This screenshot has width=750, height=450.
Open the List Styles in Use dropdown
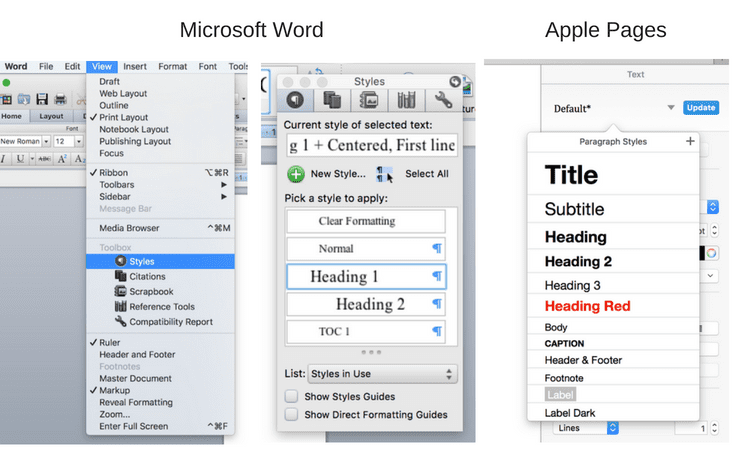pos(382,374)
